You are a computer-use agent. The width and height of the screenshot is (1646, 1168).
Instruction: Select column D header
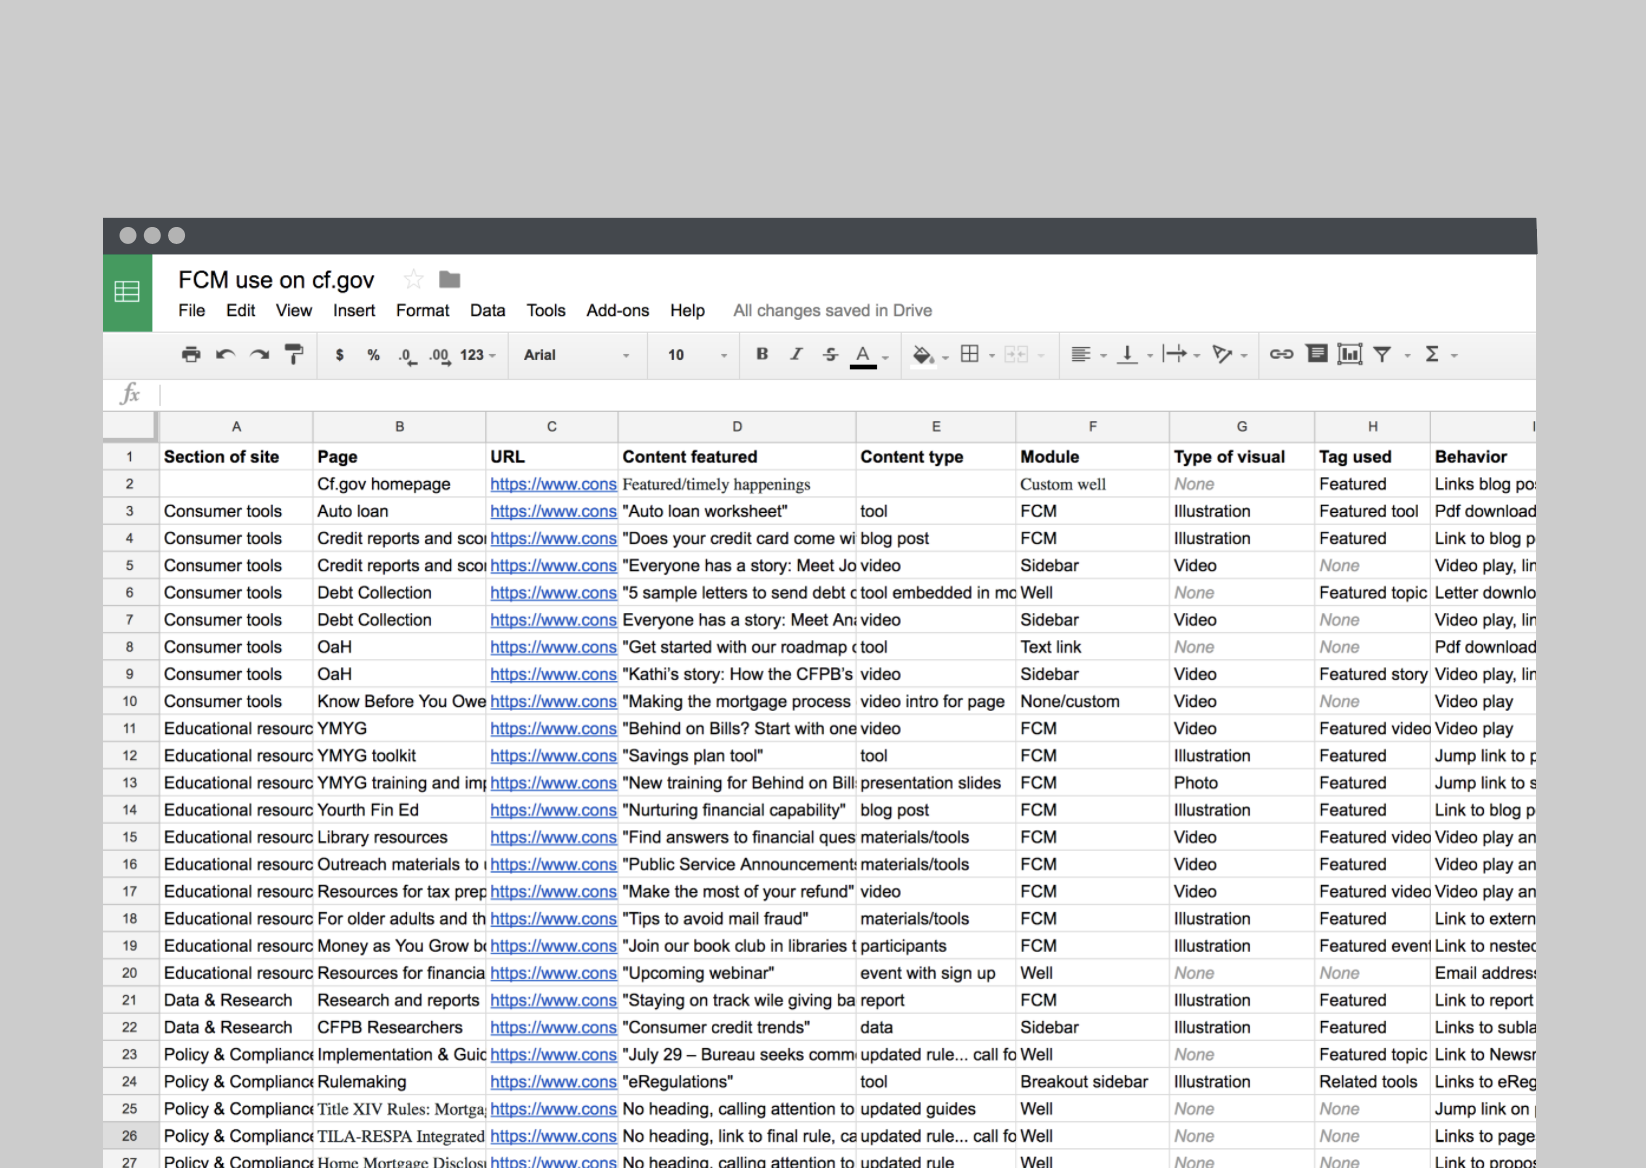click(737, 426)
